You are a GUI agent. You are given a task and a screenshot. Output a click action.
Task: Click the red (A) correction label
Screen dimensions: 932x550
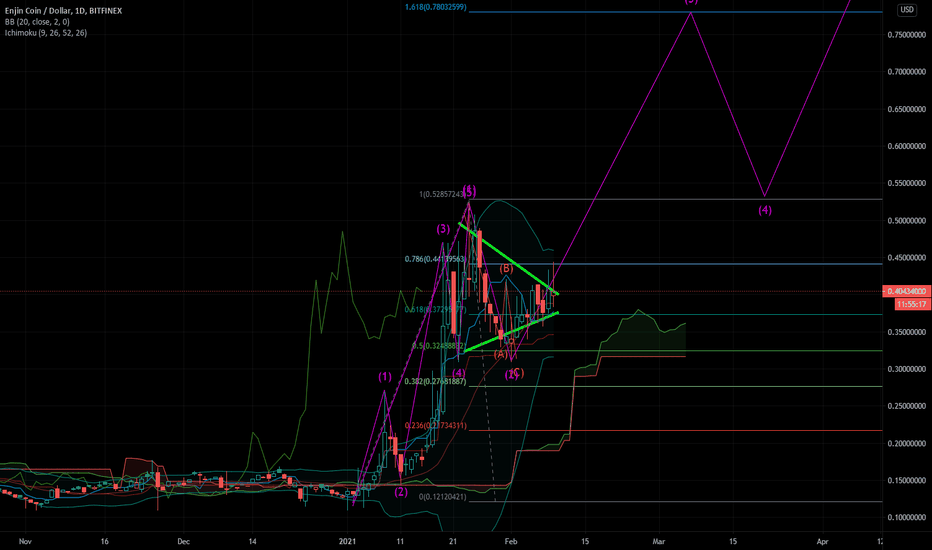pyautogui.click(x=500, y=354)
